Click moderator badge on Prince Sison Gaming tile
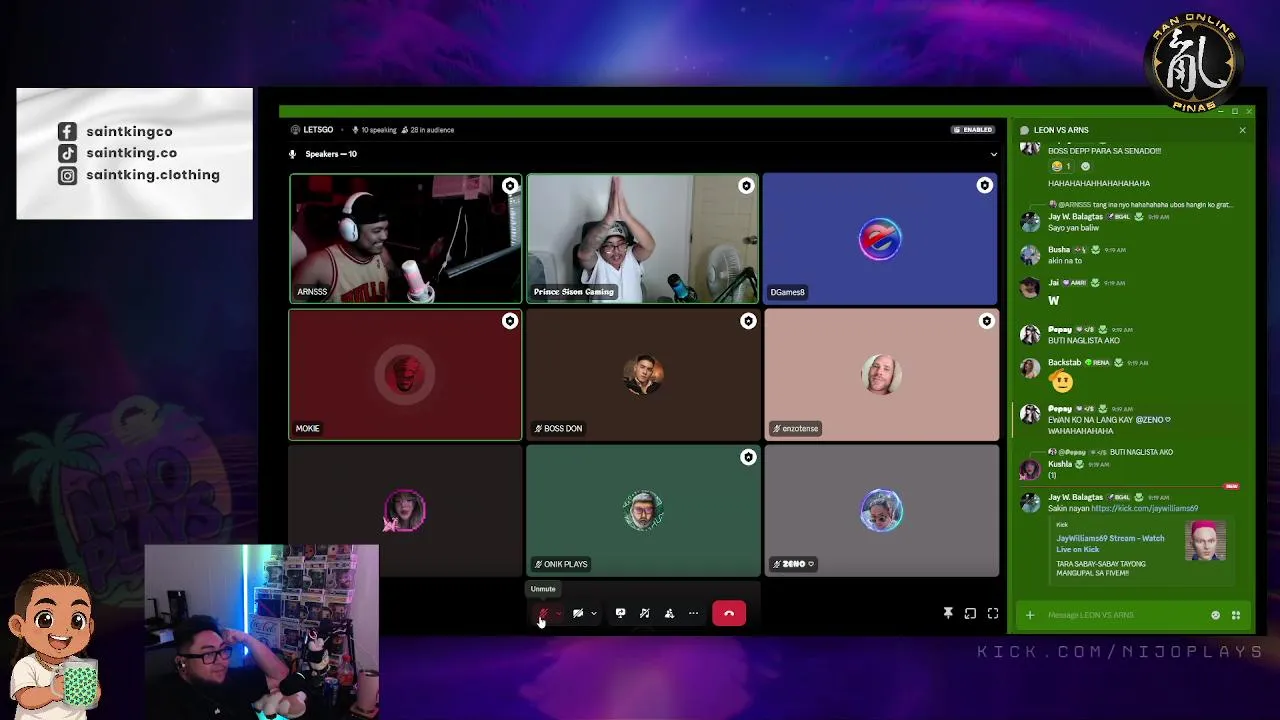The width and height of the screenshot is (1280, 720). pyautogui.click(x=746, y=185)
